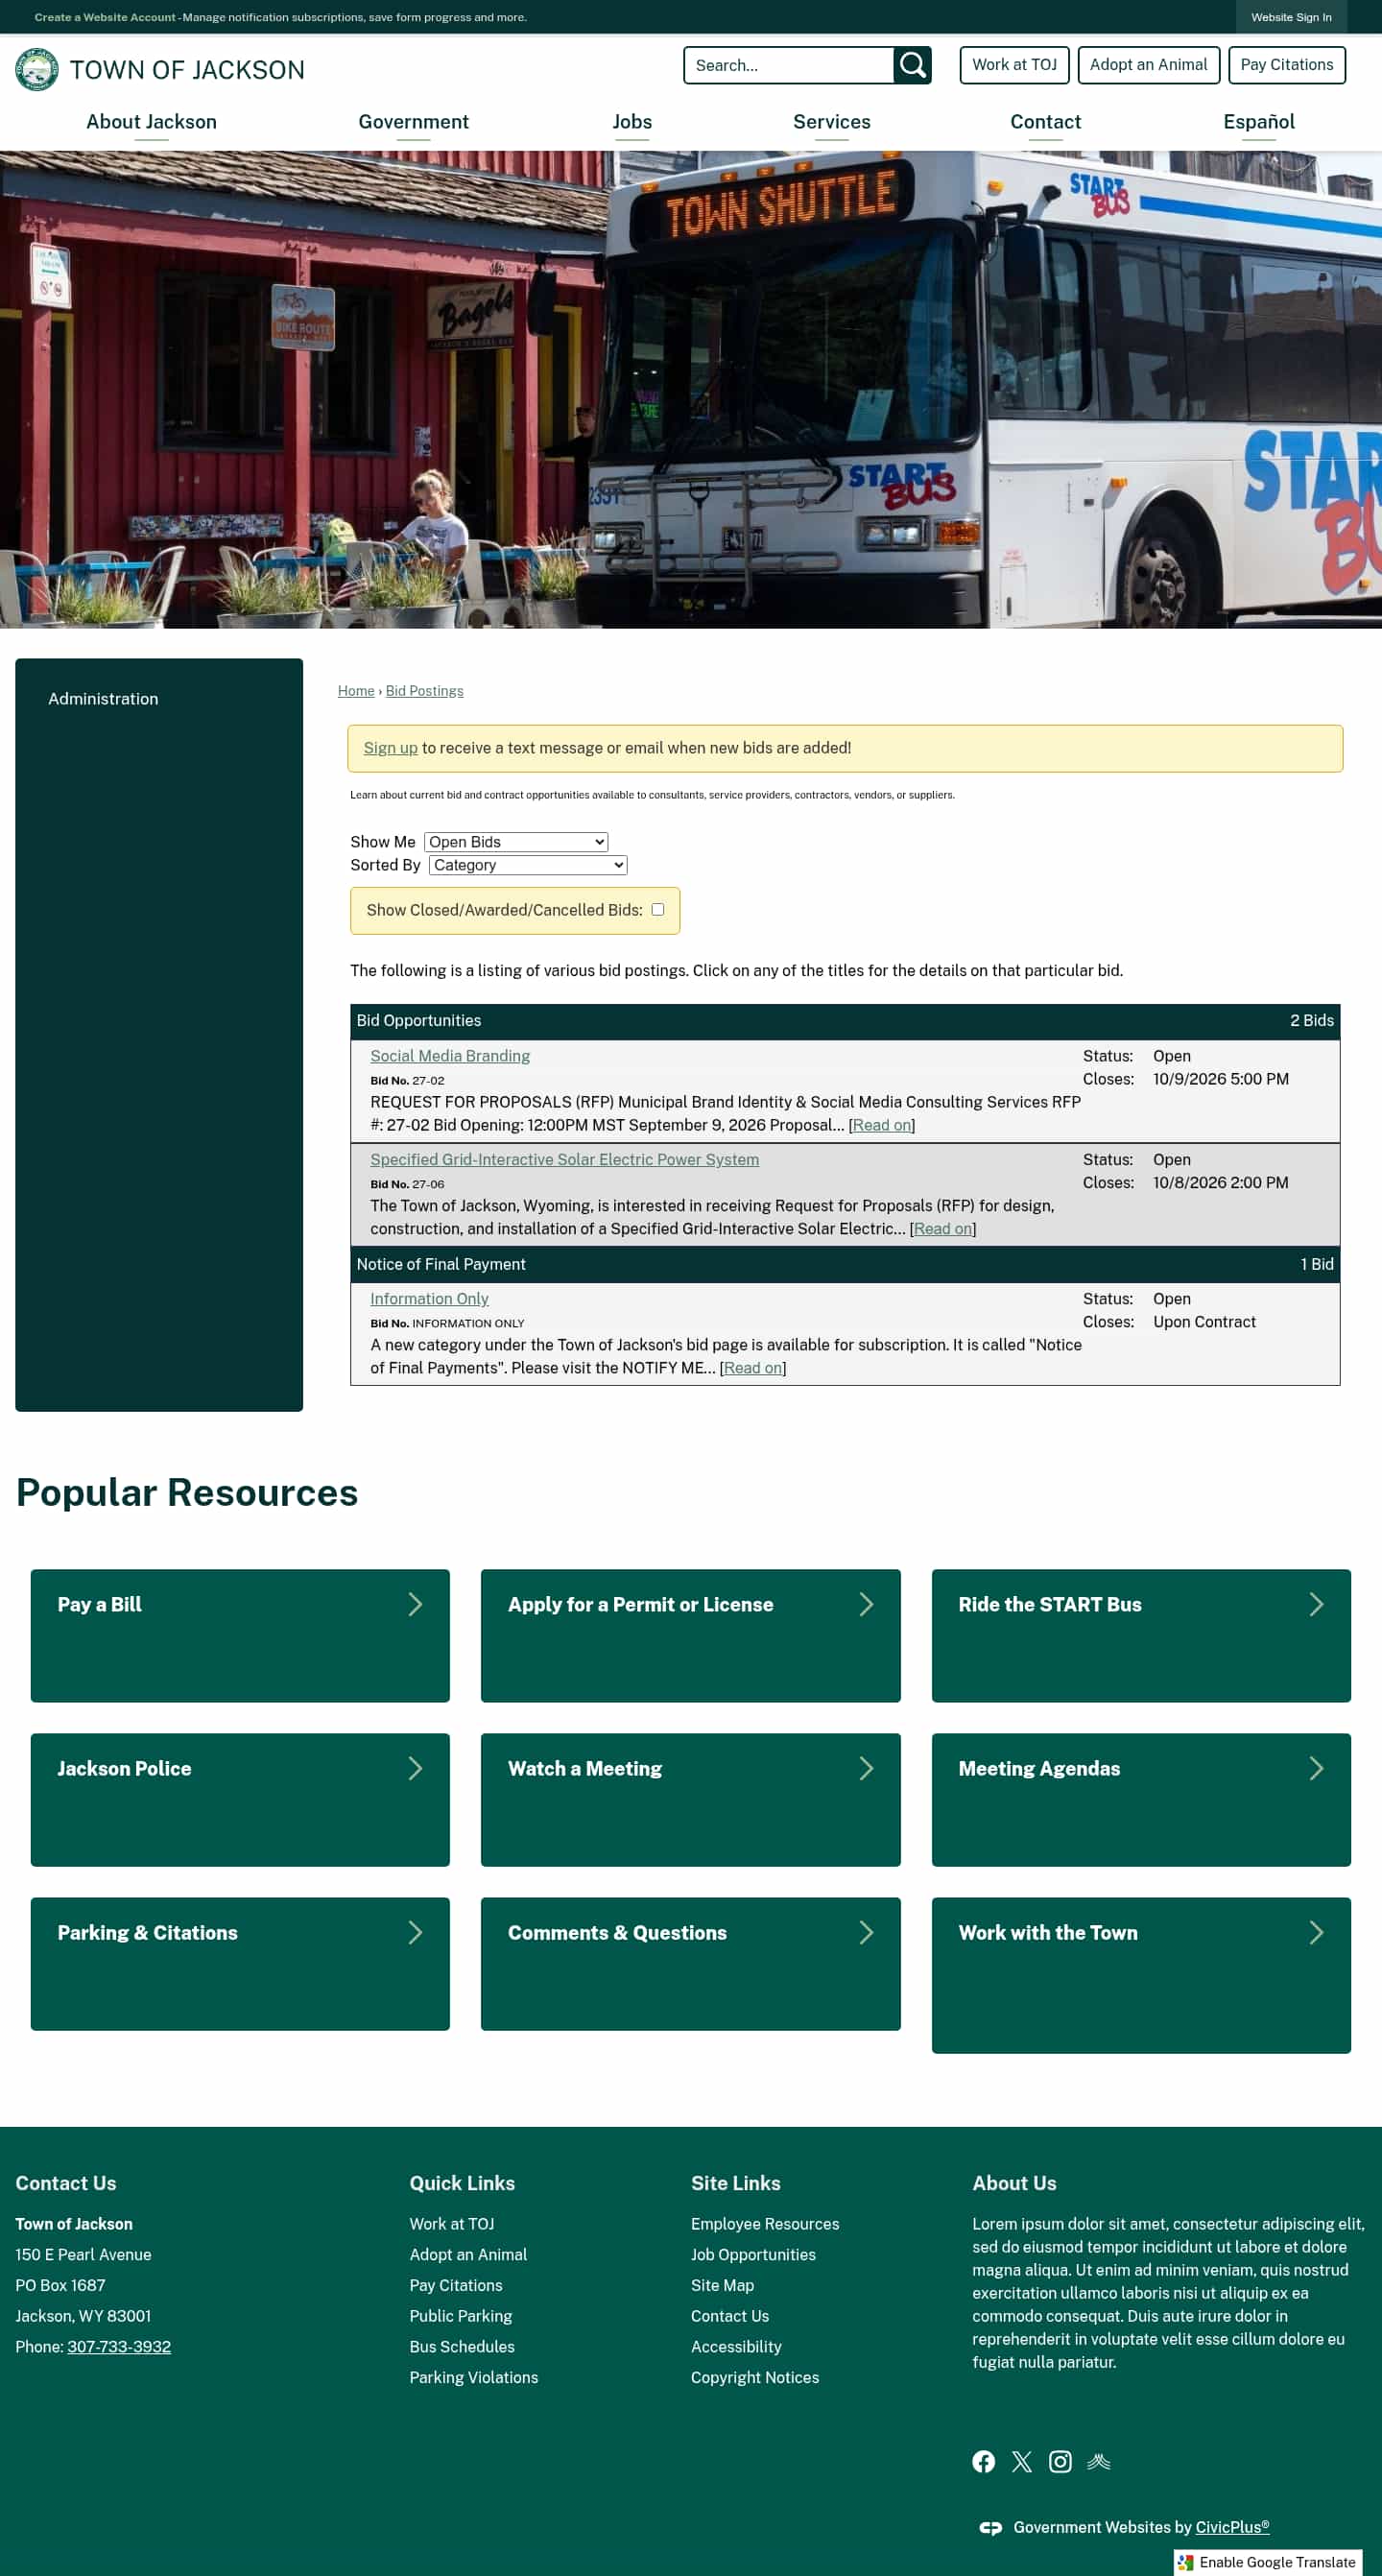The image size is (1382, 2576).
Task: Open the Sorted By Category dropdown
Action: pyautogui.click(x=528, y=865)
